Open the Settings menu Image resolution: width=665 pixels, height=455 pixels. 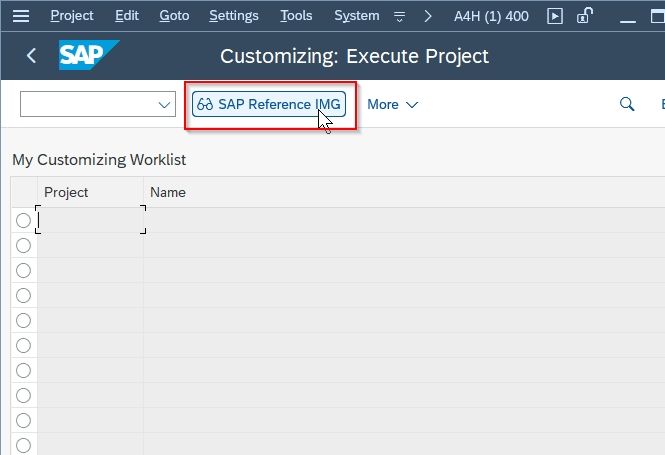[x=234, y=16]
